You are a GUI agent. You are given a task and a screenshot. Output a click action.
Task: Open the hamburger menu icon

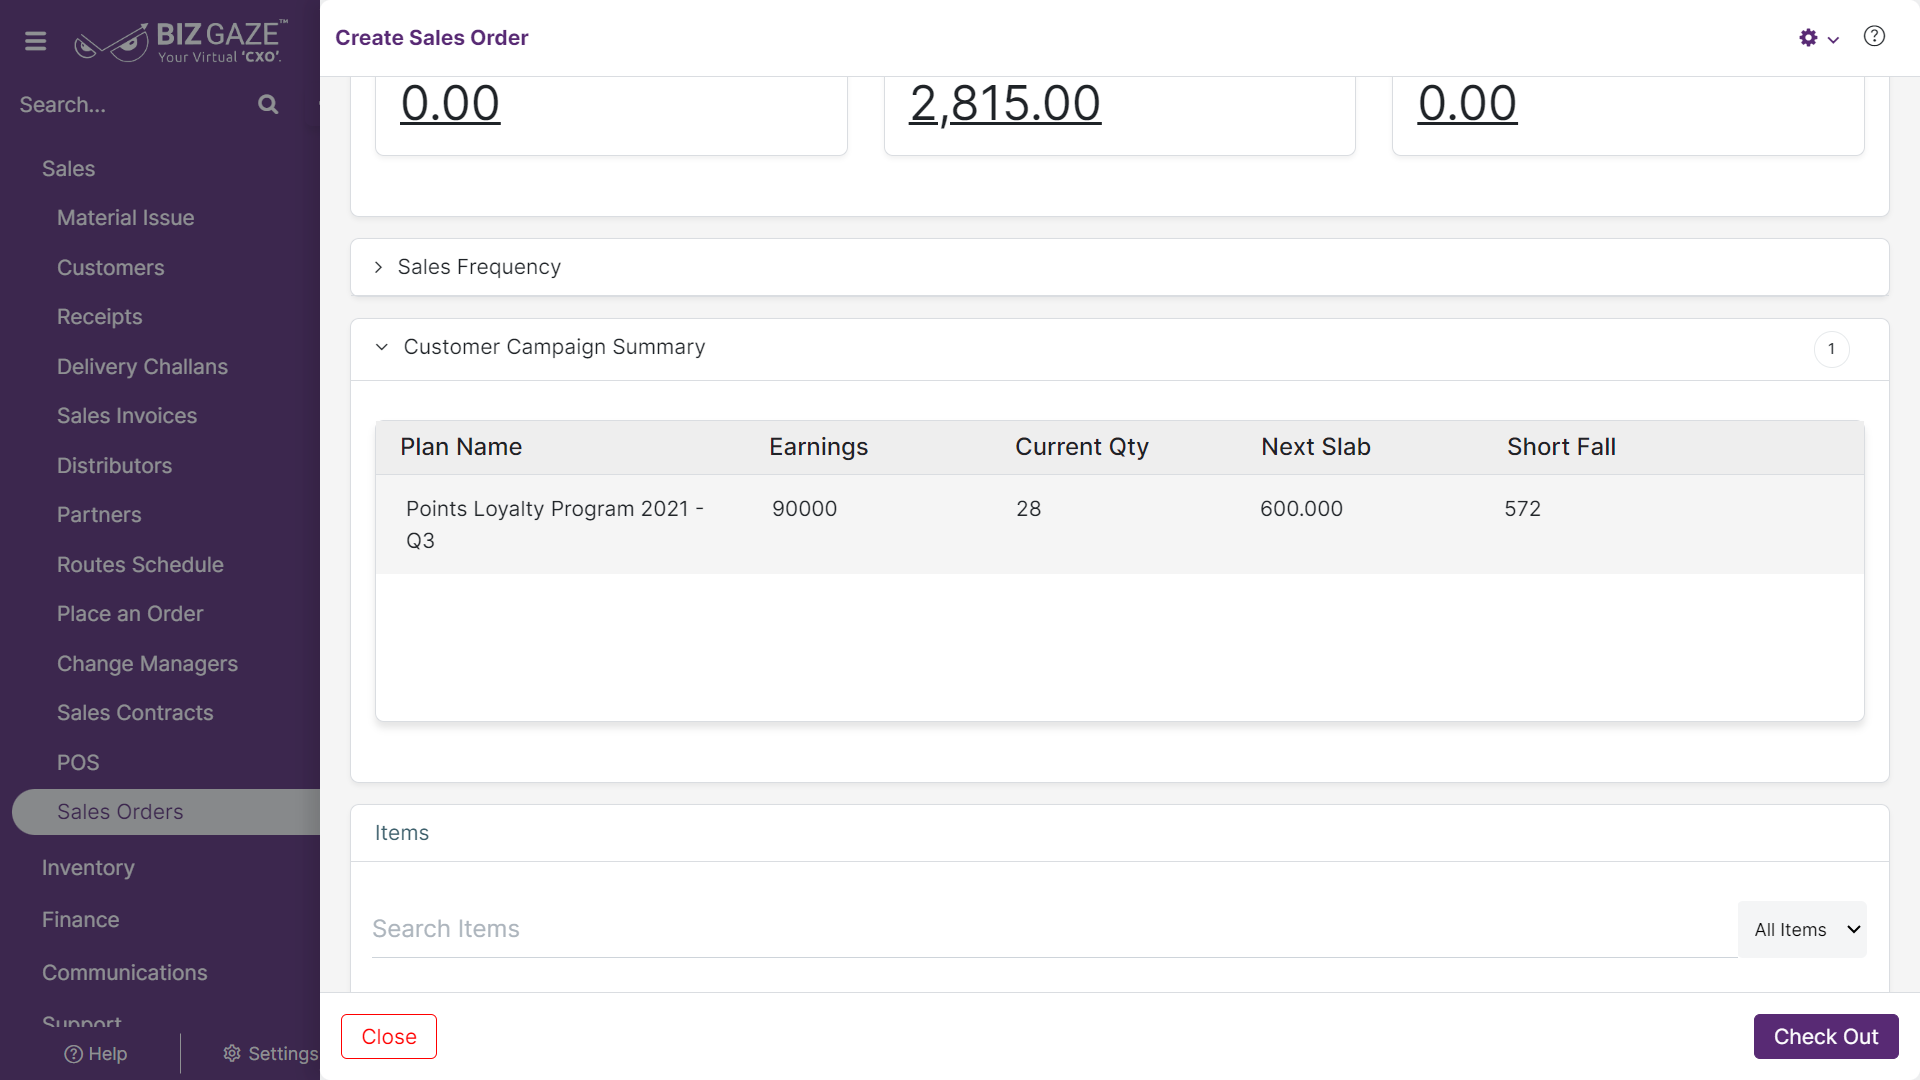click(x=36, y=41)
